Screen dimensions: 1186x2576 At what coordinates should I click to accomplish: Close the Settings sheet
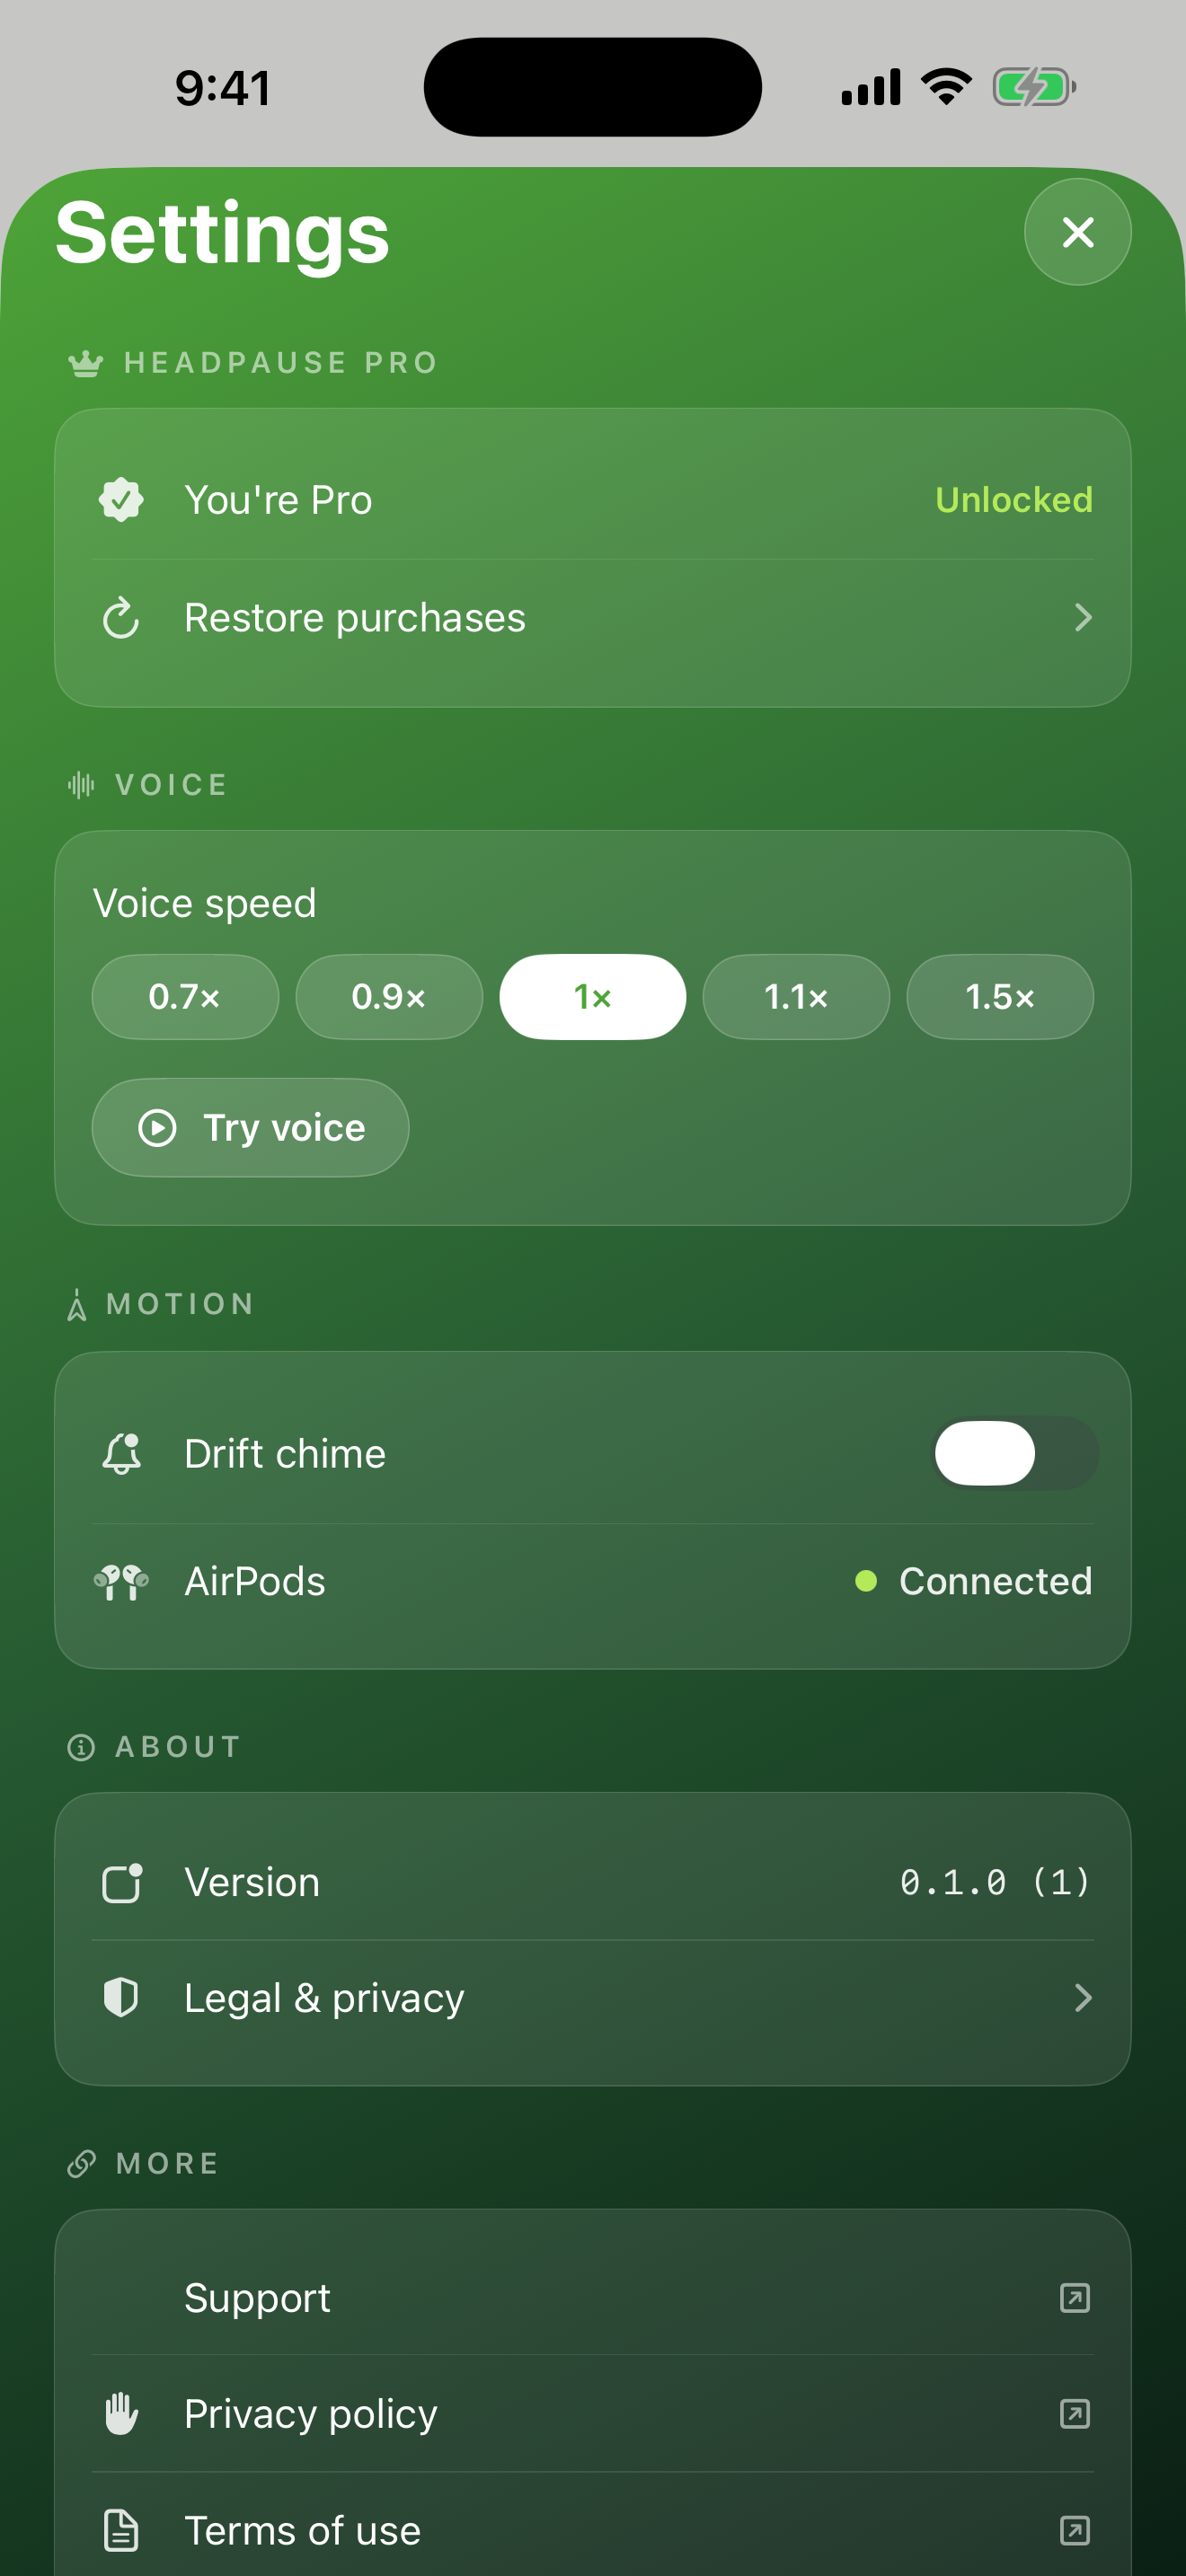point(1077,232)
